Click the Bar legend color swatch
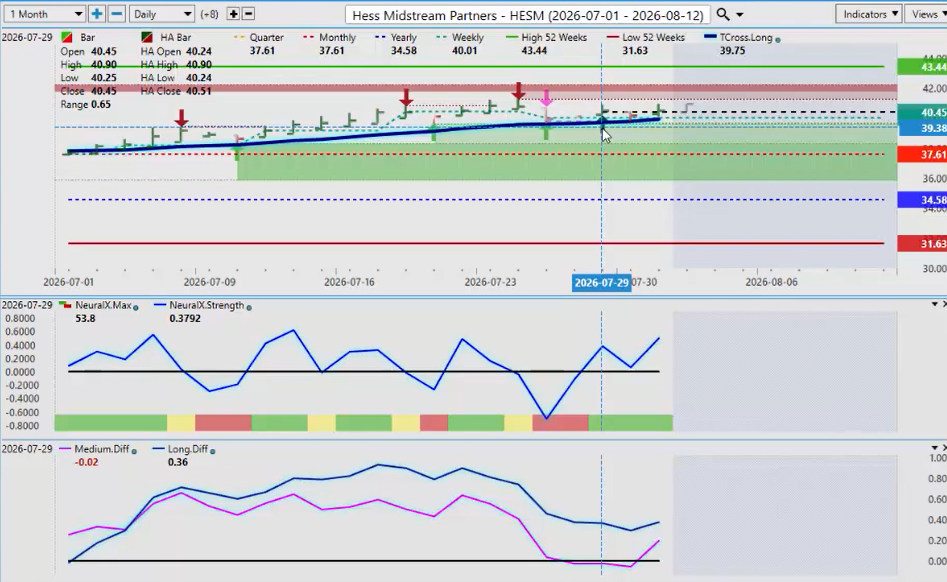This screenshot has height=582, width=947. point(66,37)
